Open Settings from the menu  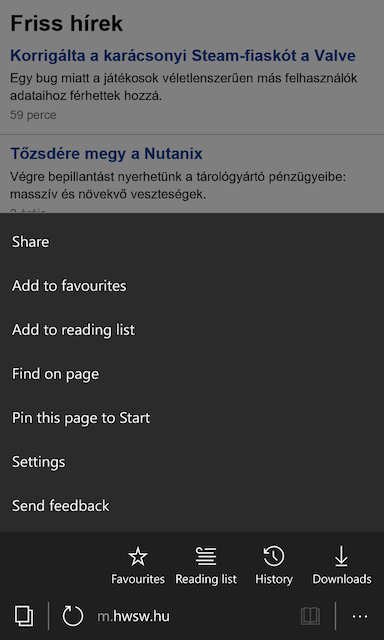[192, 462]
